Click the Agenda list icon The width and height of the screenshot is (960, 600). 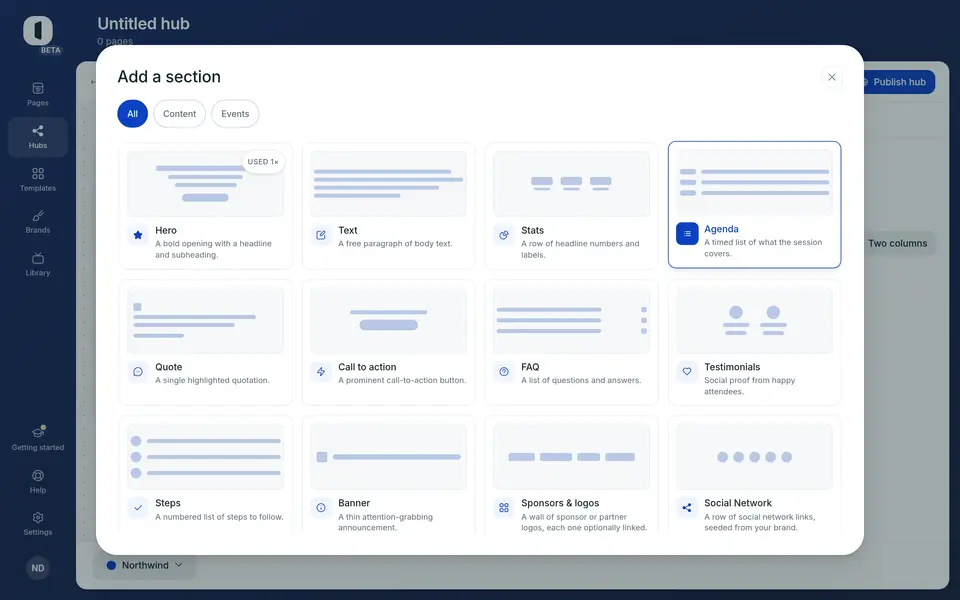(687, 234)
